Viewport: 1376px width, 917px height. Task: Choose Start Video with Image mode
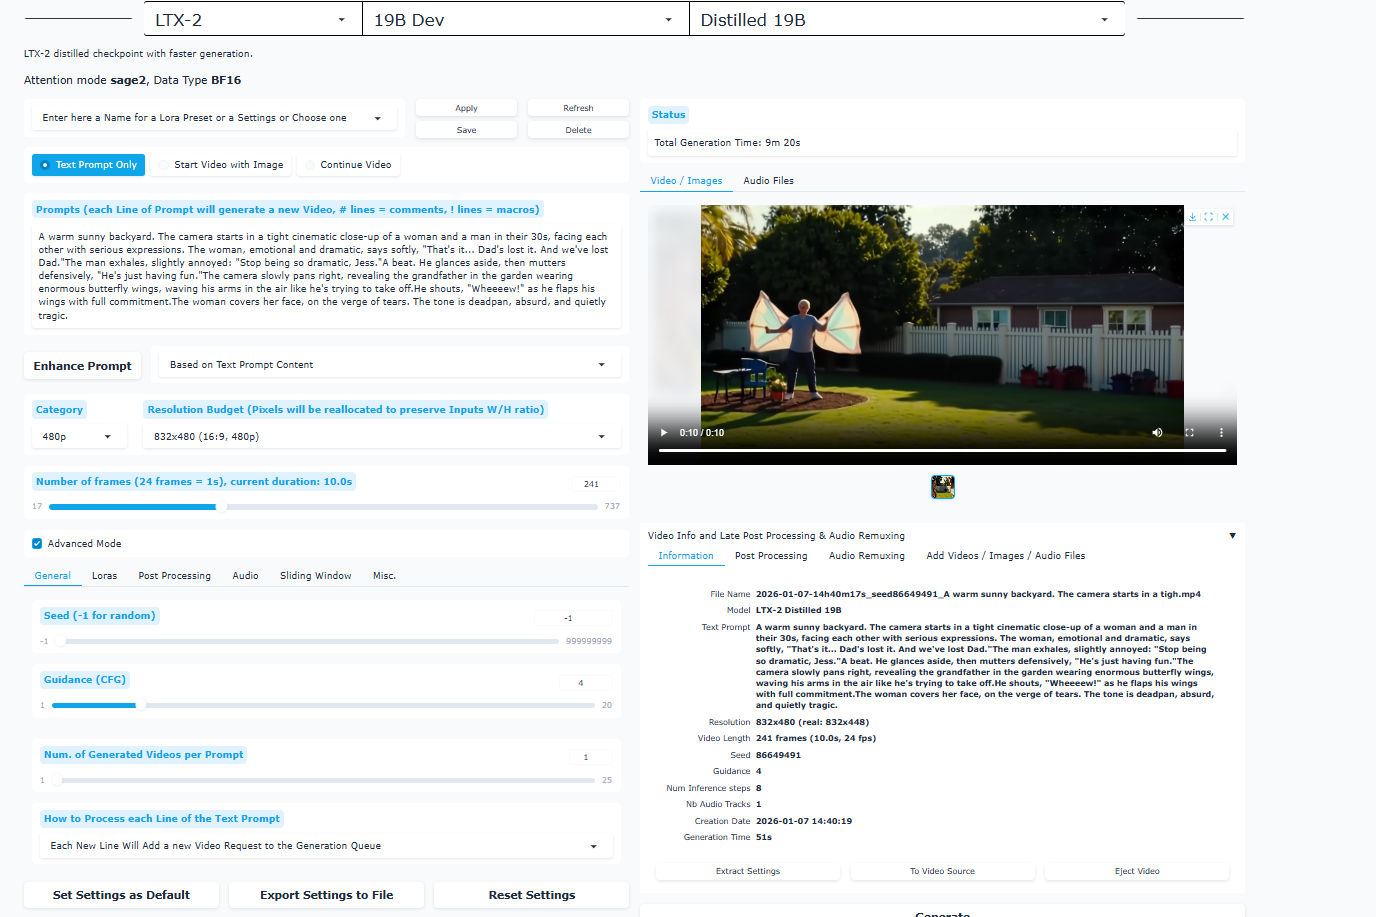point(221,165)
